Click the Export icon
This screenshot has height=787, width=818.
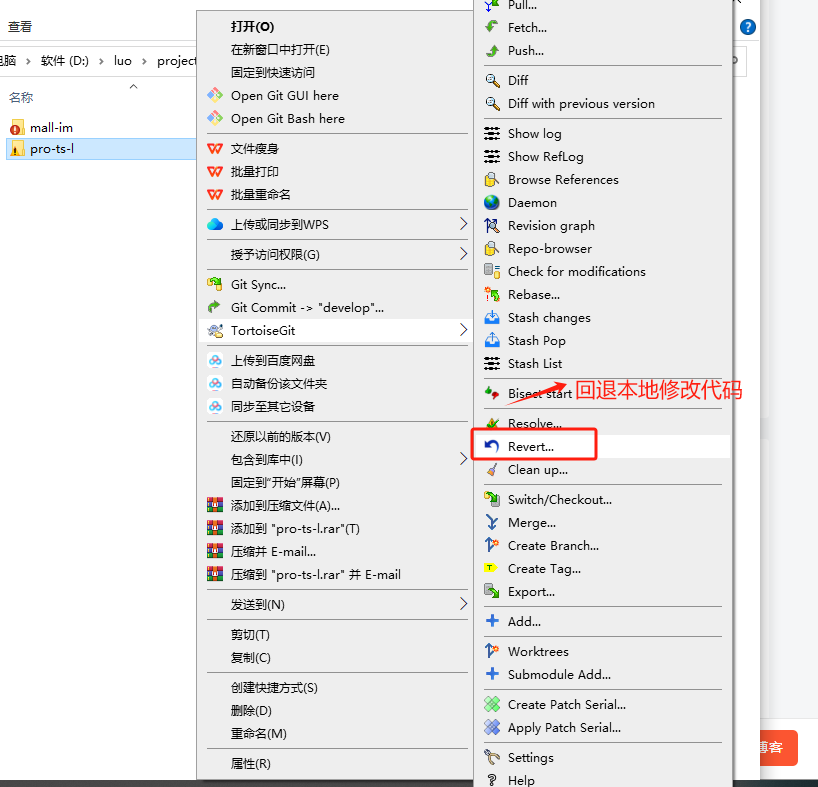[491, 591]
